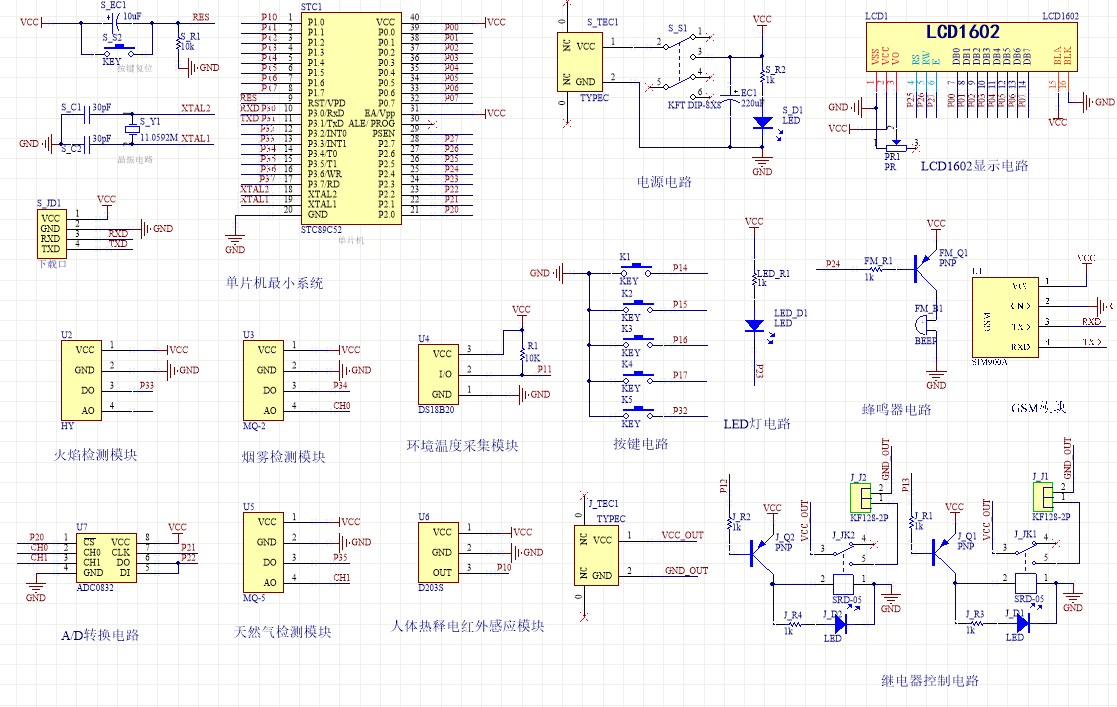This screenshot has width=1117, height=707.
Task: Select the '单片机最小系统' caption
Action: [x=274, y=283]
